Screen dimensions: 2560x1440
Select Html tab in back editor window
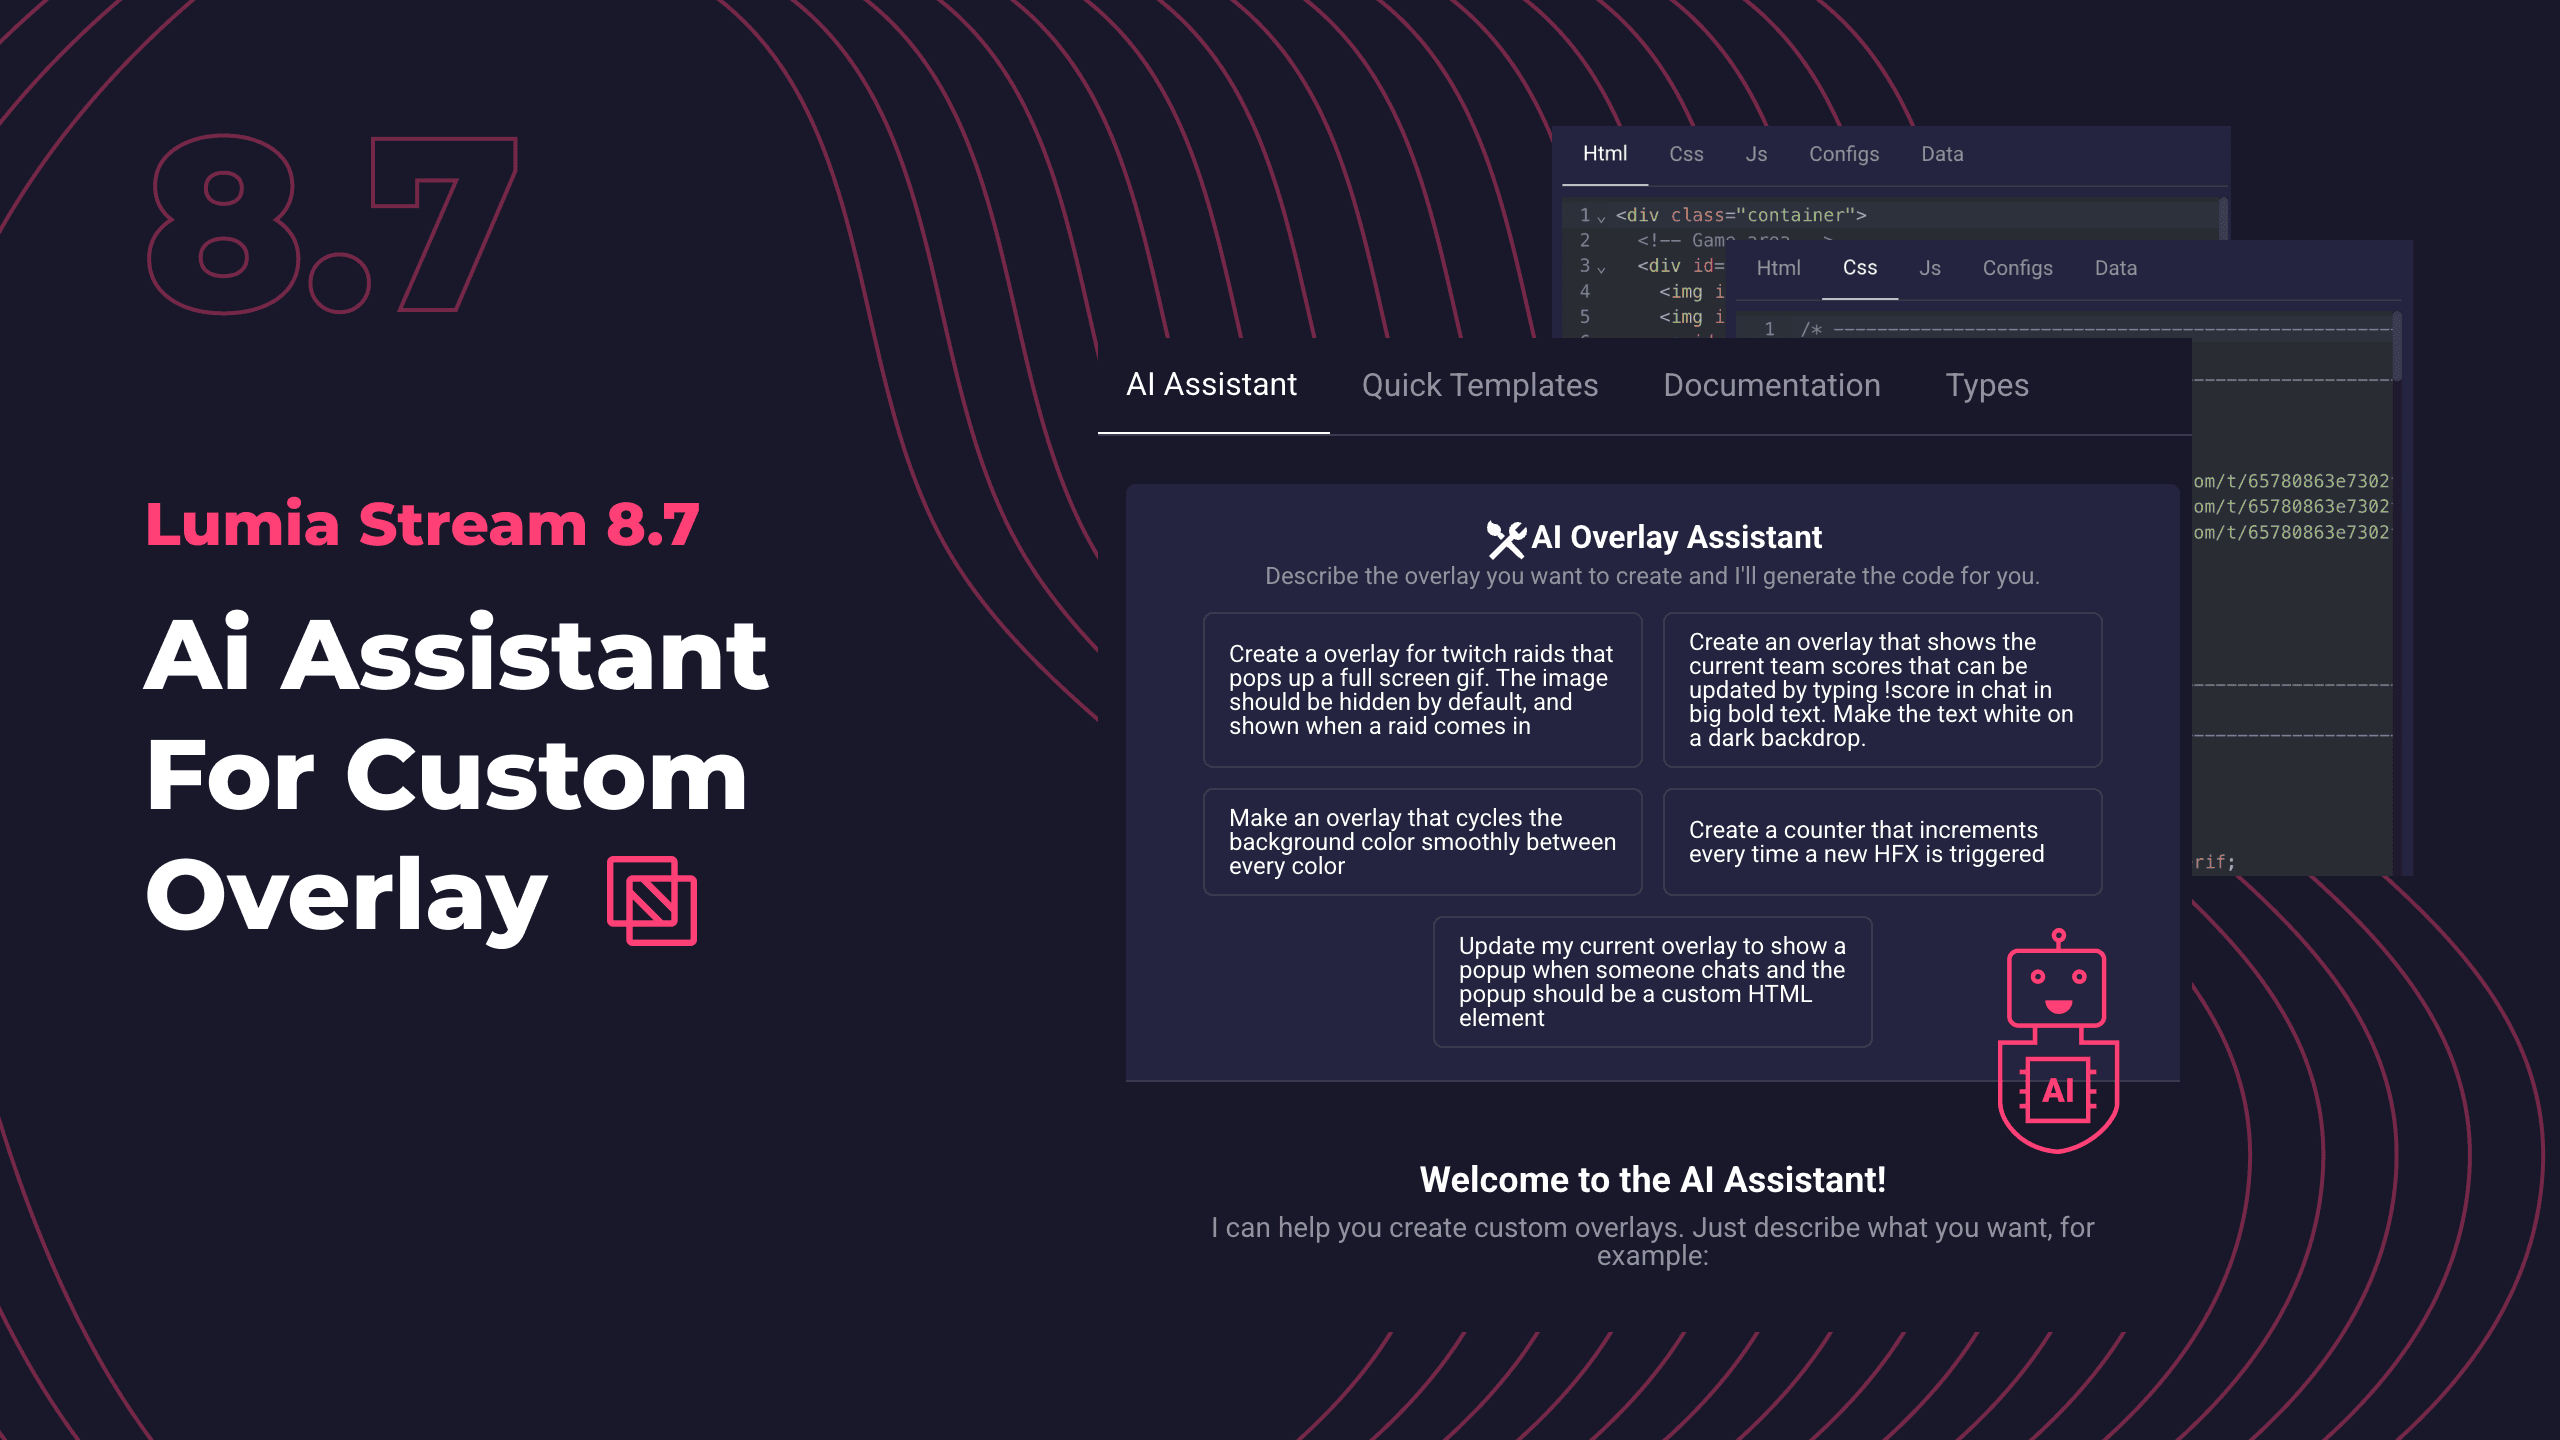coord(1604,154)
